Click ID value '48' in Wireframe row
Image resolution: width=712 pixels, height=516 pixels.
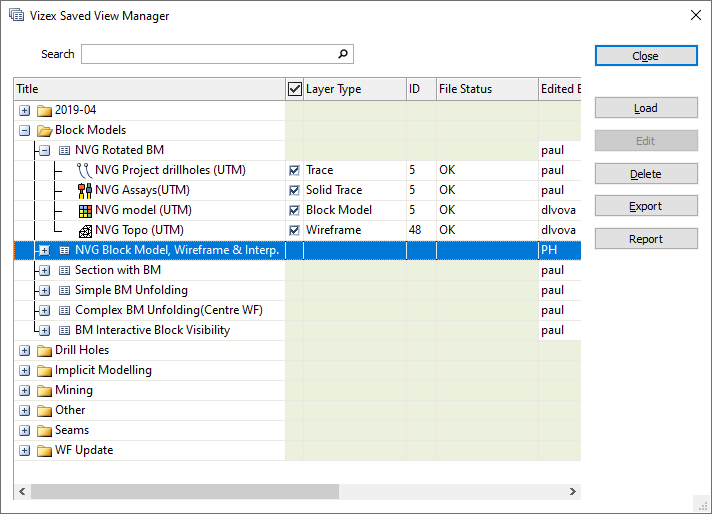tap(415, 230)
